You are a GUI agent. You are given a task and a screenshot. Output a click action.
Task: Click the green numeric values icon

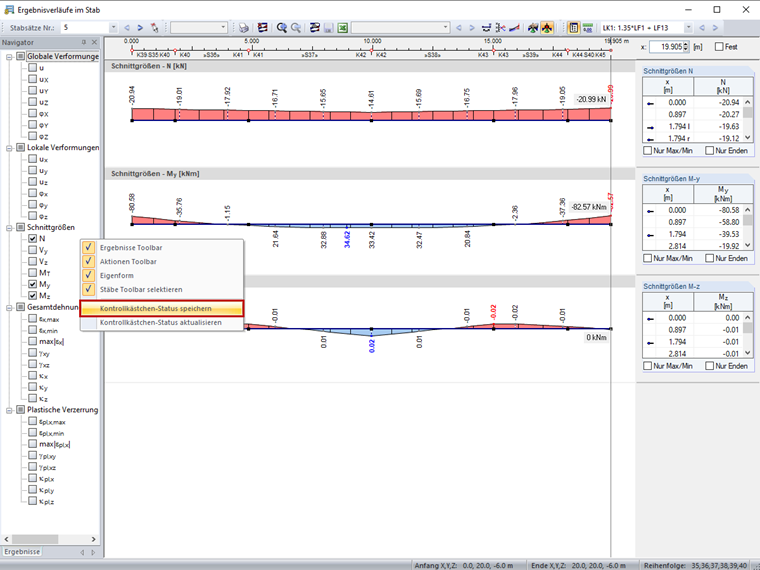click(x=588, y=28)
